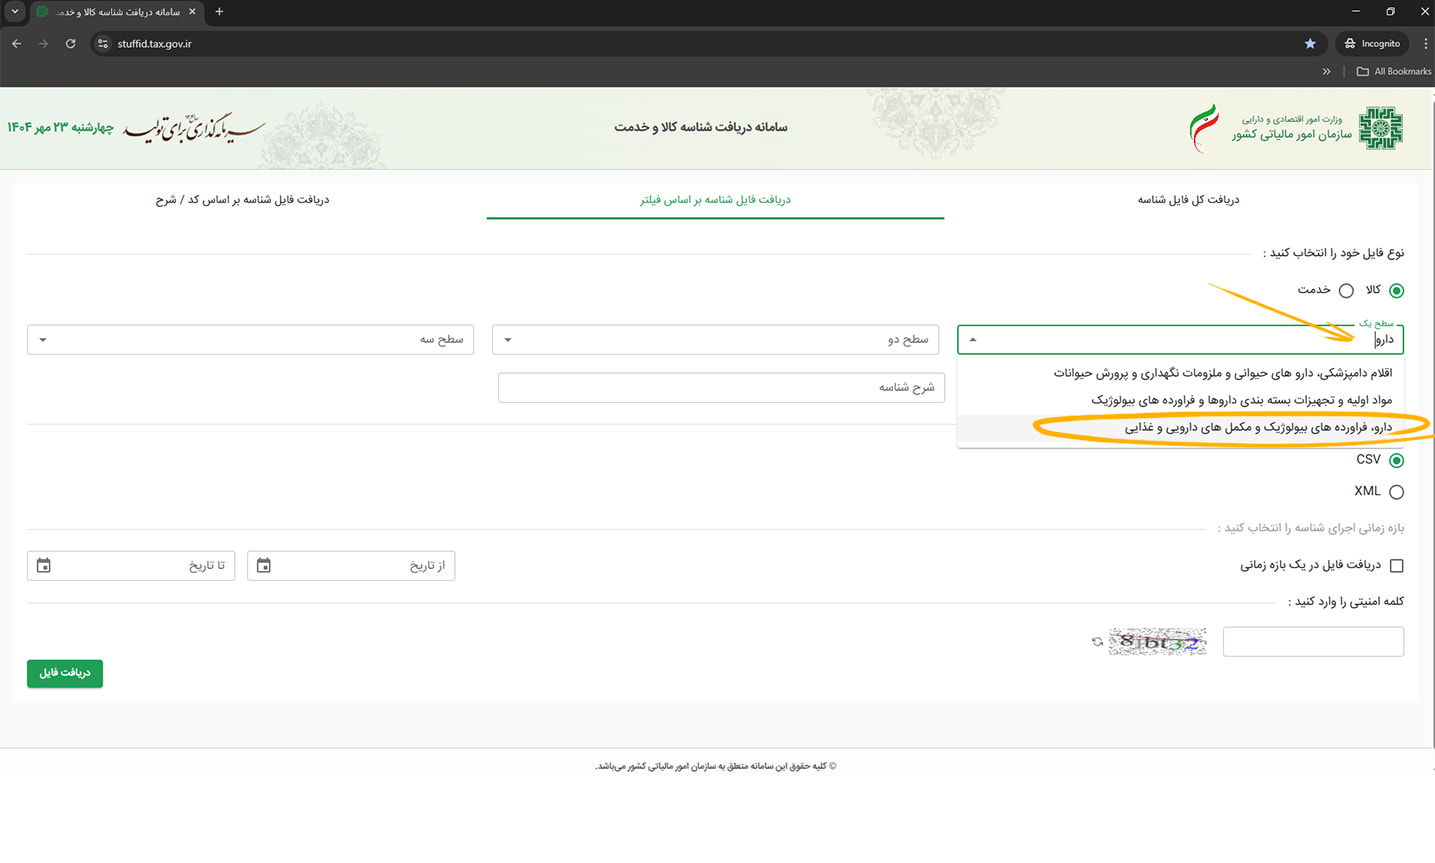Select the XML file format option

click(1396, 492)
